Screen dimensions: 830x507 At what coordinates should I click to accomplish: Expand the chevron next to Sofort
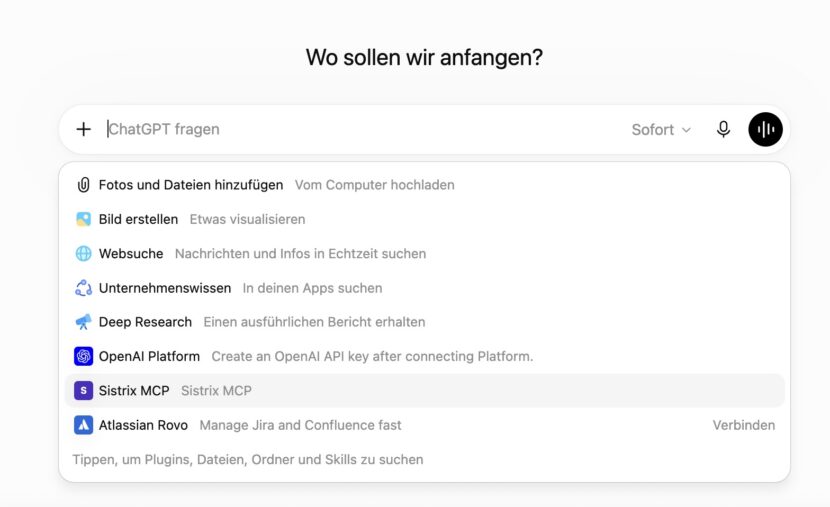687,130
